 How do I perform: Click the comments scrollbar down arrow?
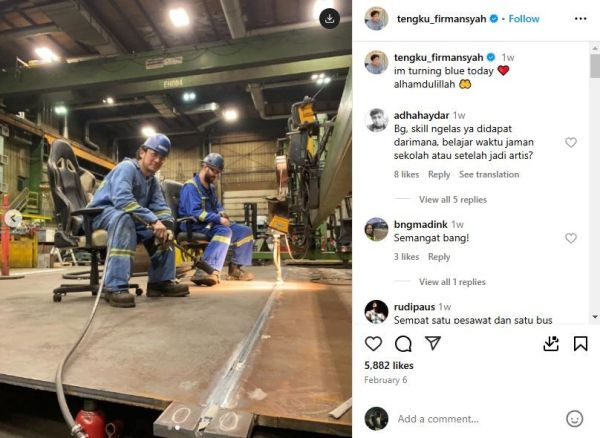tap(595, 317)
